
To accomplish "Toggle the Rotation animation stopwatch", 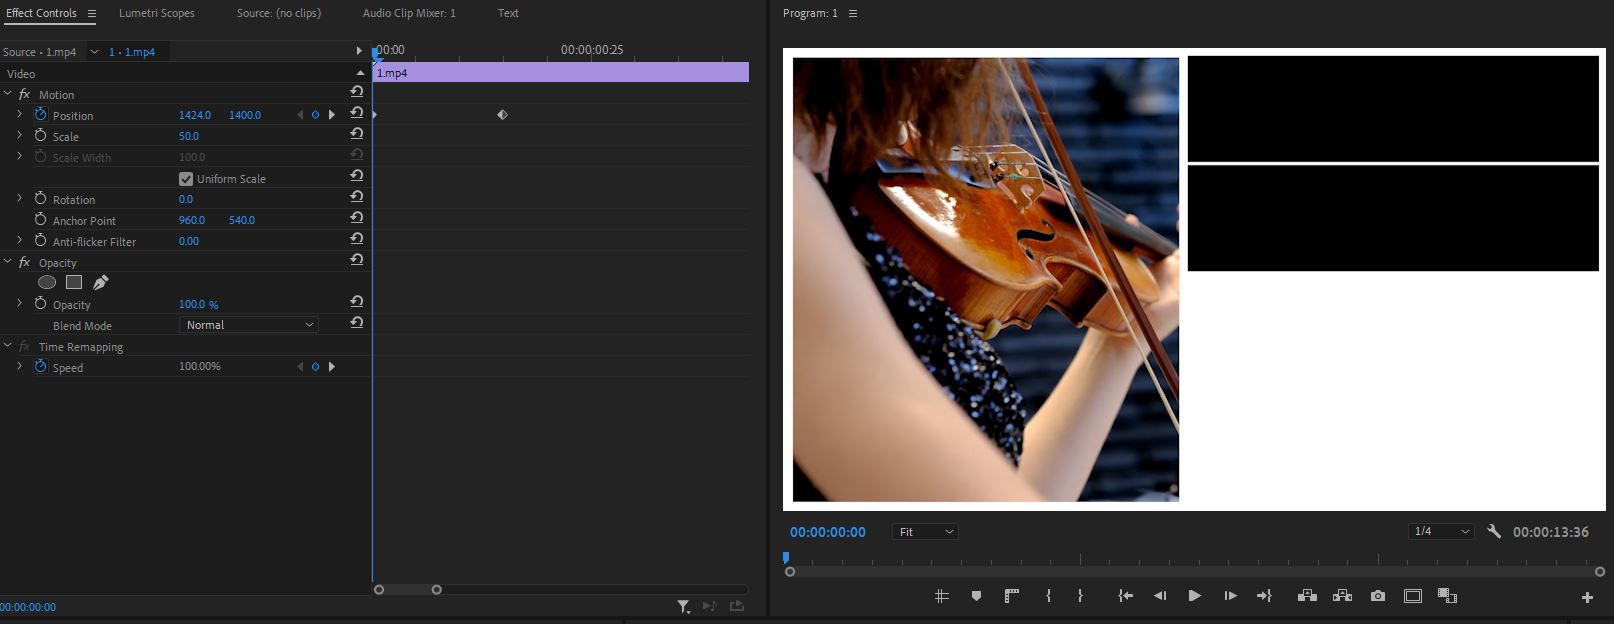I will coord(41,199).
